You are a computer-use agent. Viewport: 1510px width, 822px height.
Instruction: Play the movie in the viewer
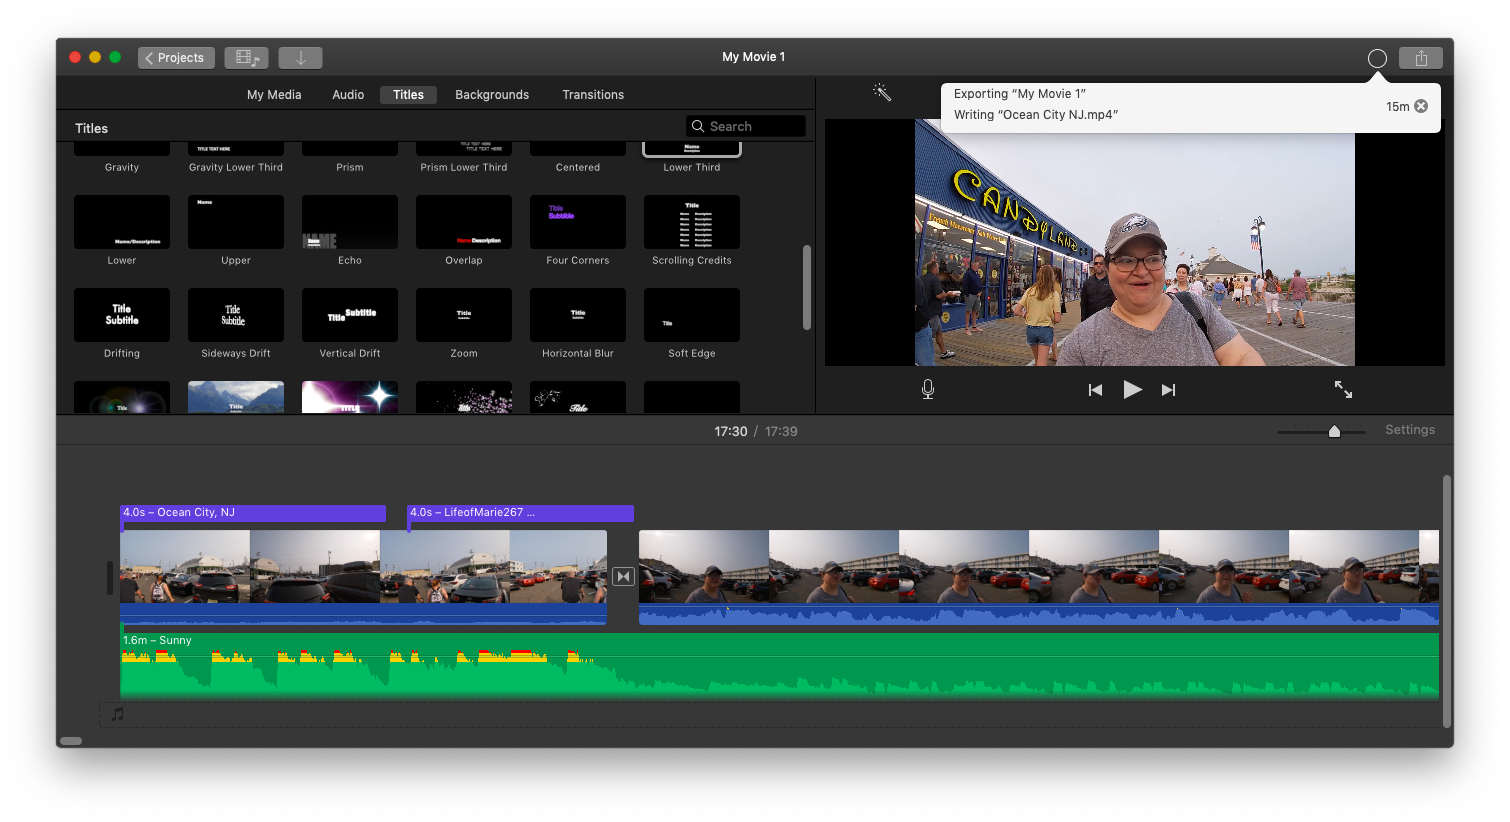pos(1132,390)
